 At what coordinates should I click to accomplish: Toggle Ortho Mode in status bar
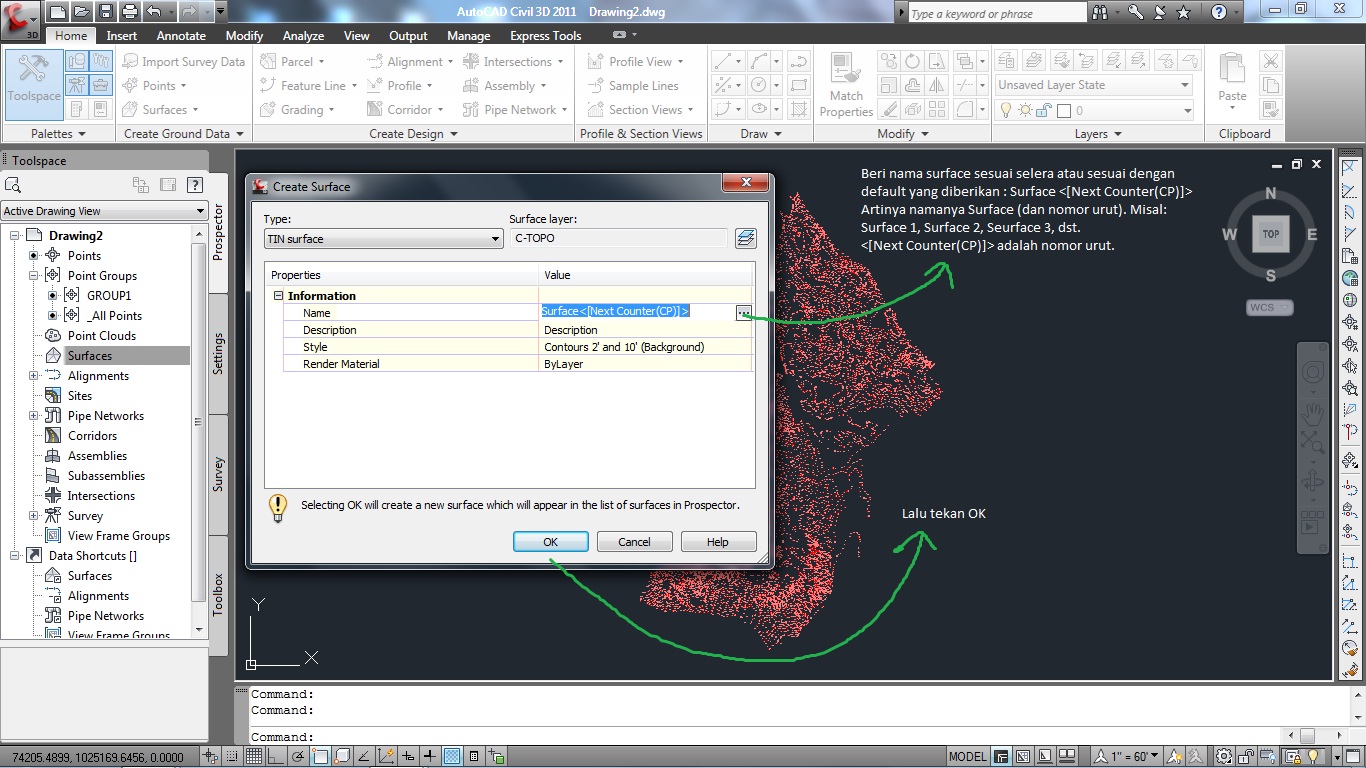tap(276, 757)
